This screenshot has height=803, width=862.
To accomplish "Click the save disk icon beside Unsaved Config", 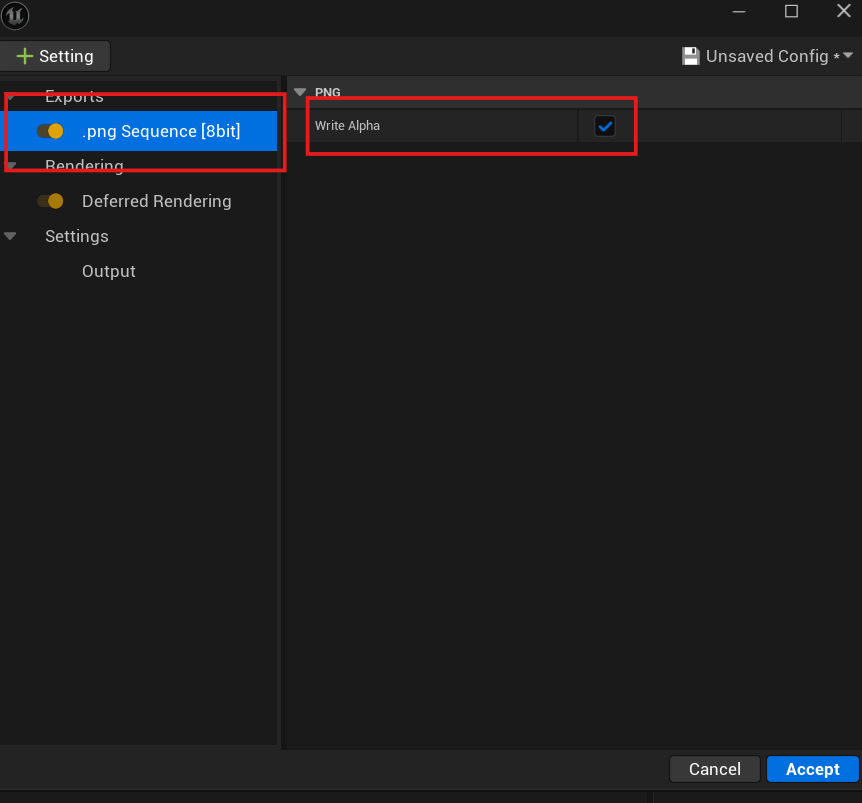I will click(690, 56).
